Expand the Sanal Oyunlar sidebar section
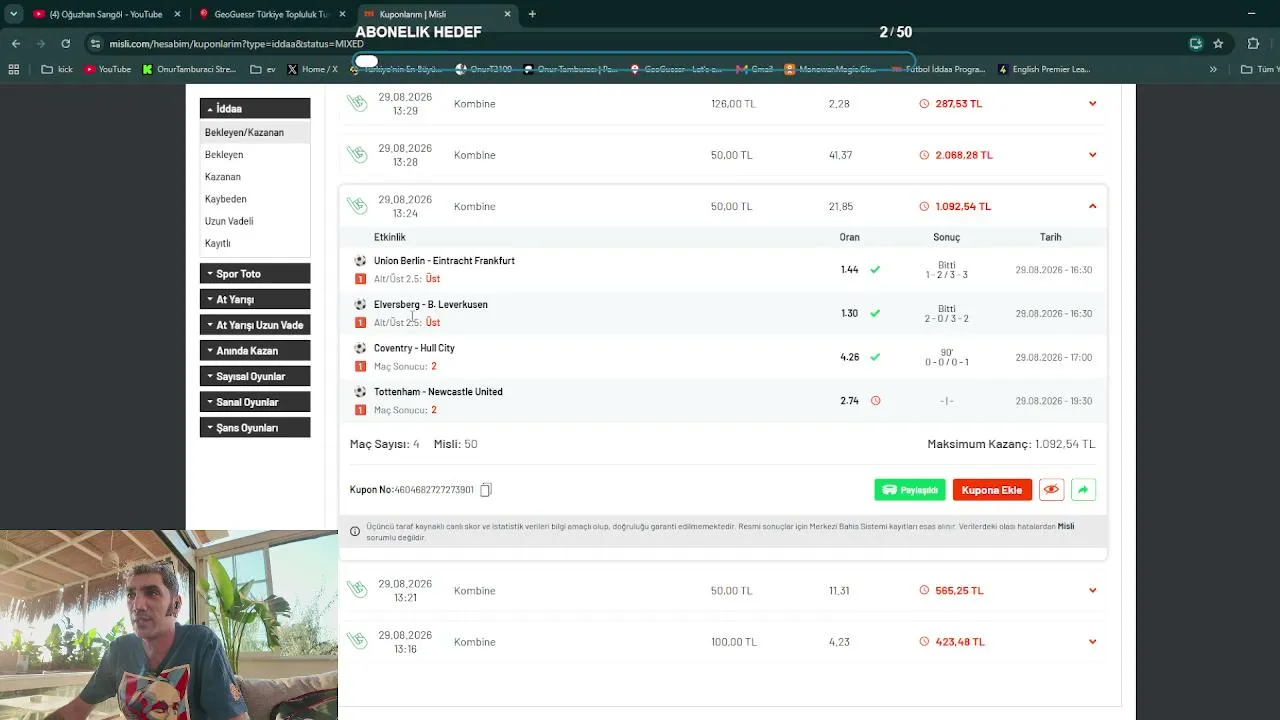Image resolution: width=1280 pixels, height=720 pixels. (x=255, y=402)
